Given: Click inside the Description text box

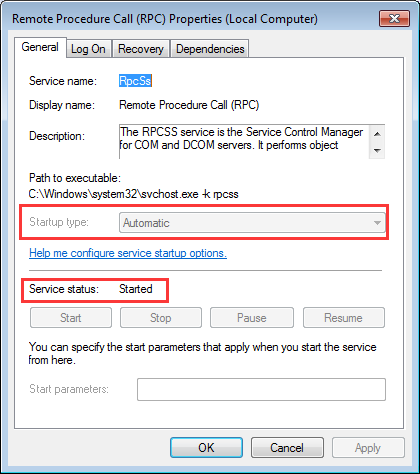Looking at the screenshot, I should click(x=244, y=142).
